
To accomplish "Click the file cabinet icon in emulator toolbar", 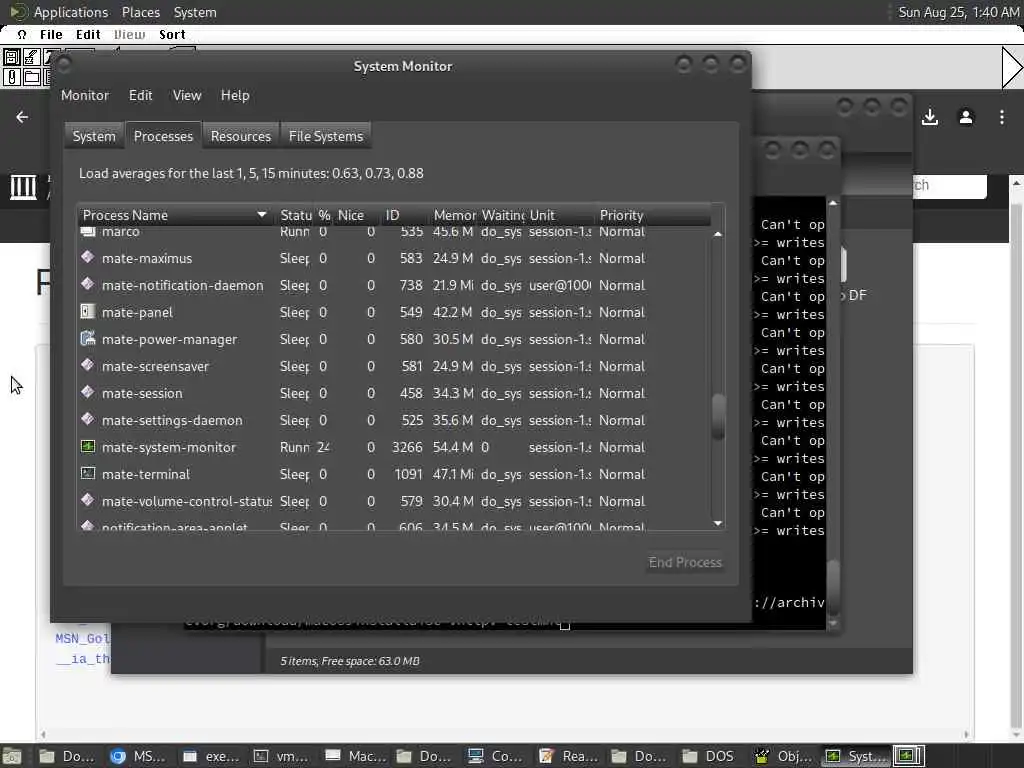I will click(11, 57).
